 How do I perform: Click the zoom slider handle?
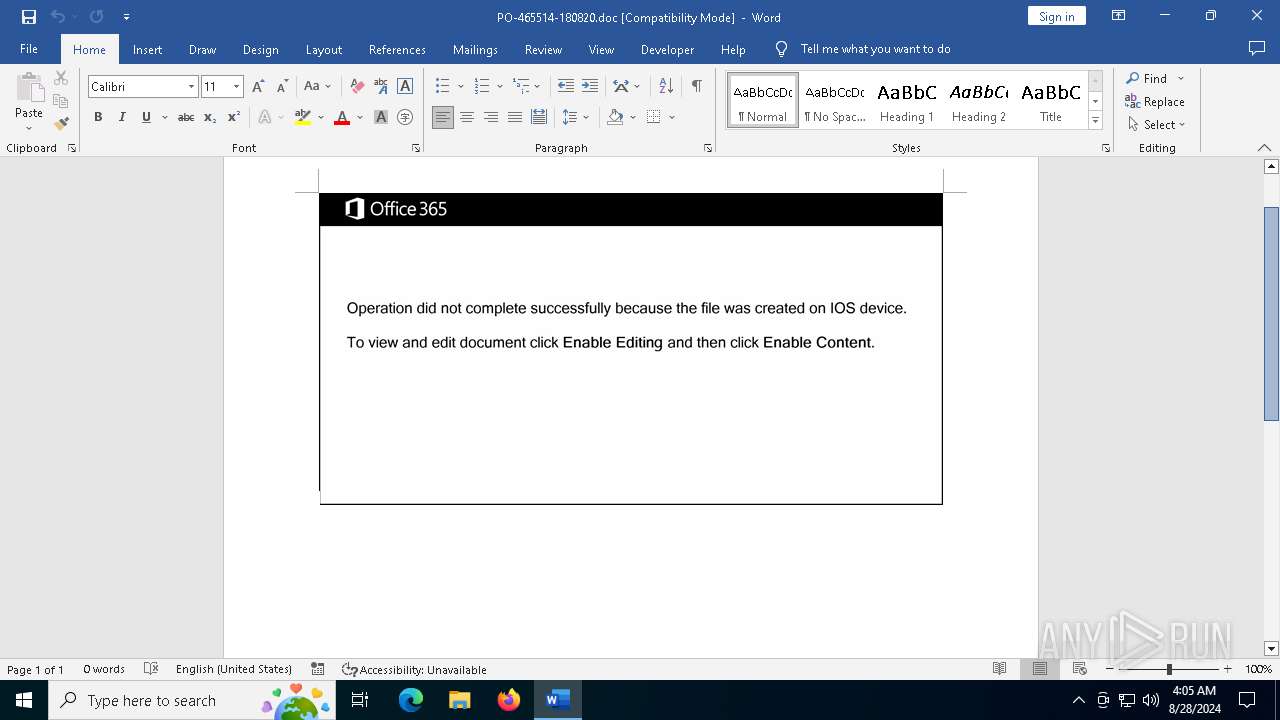[1169, 669]
